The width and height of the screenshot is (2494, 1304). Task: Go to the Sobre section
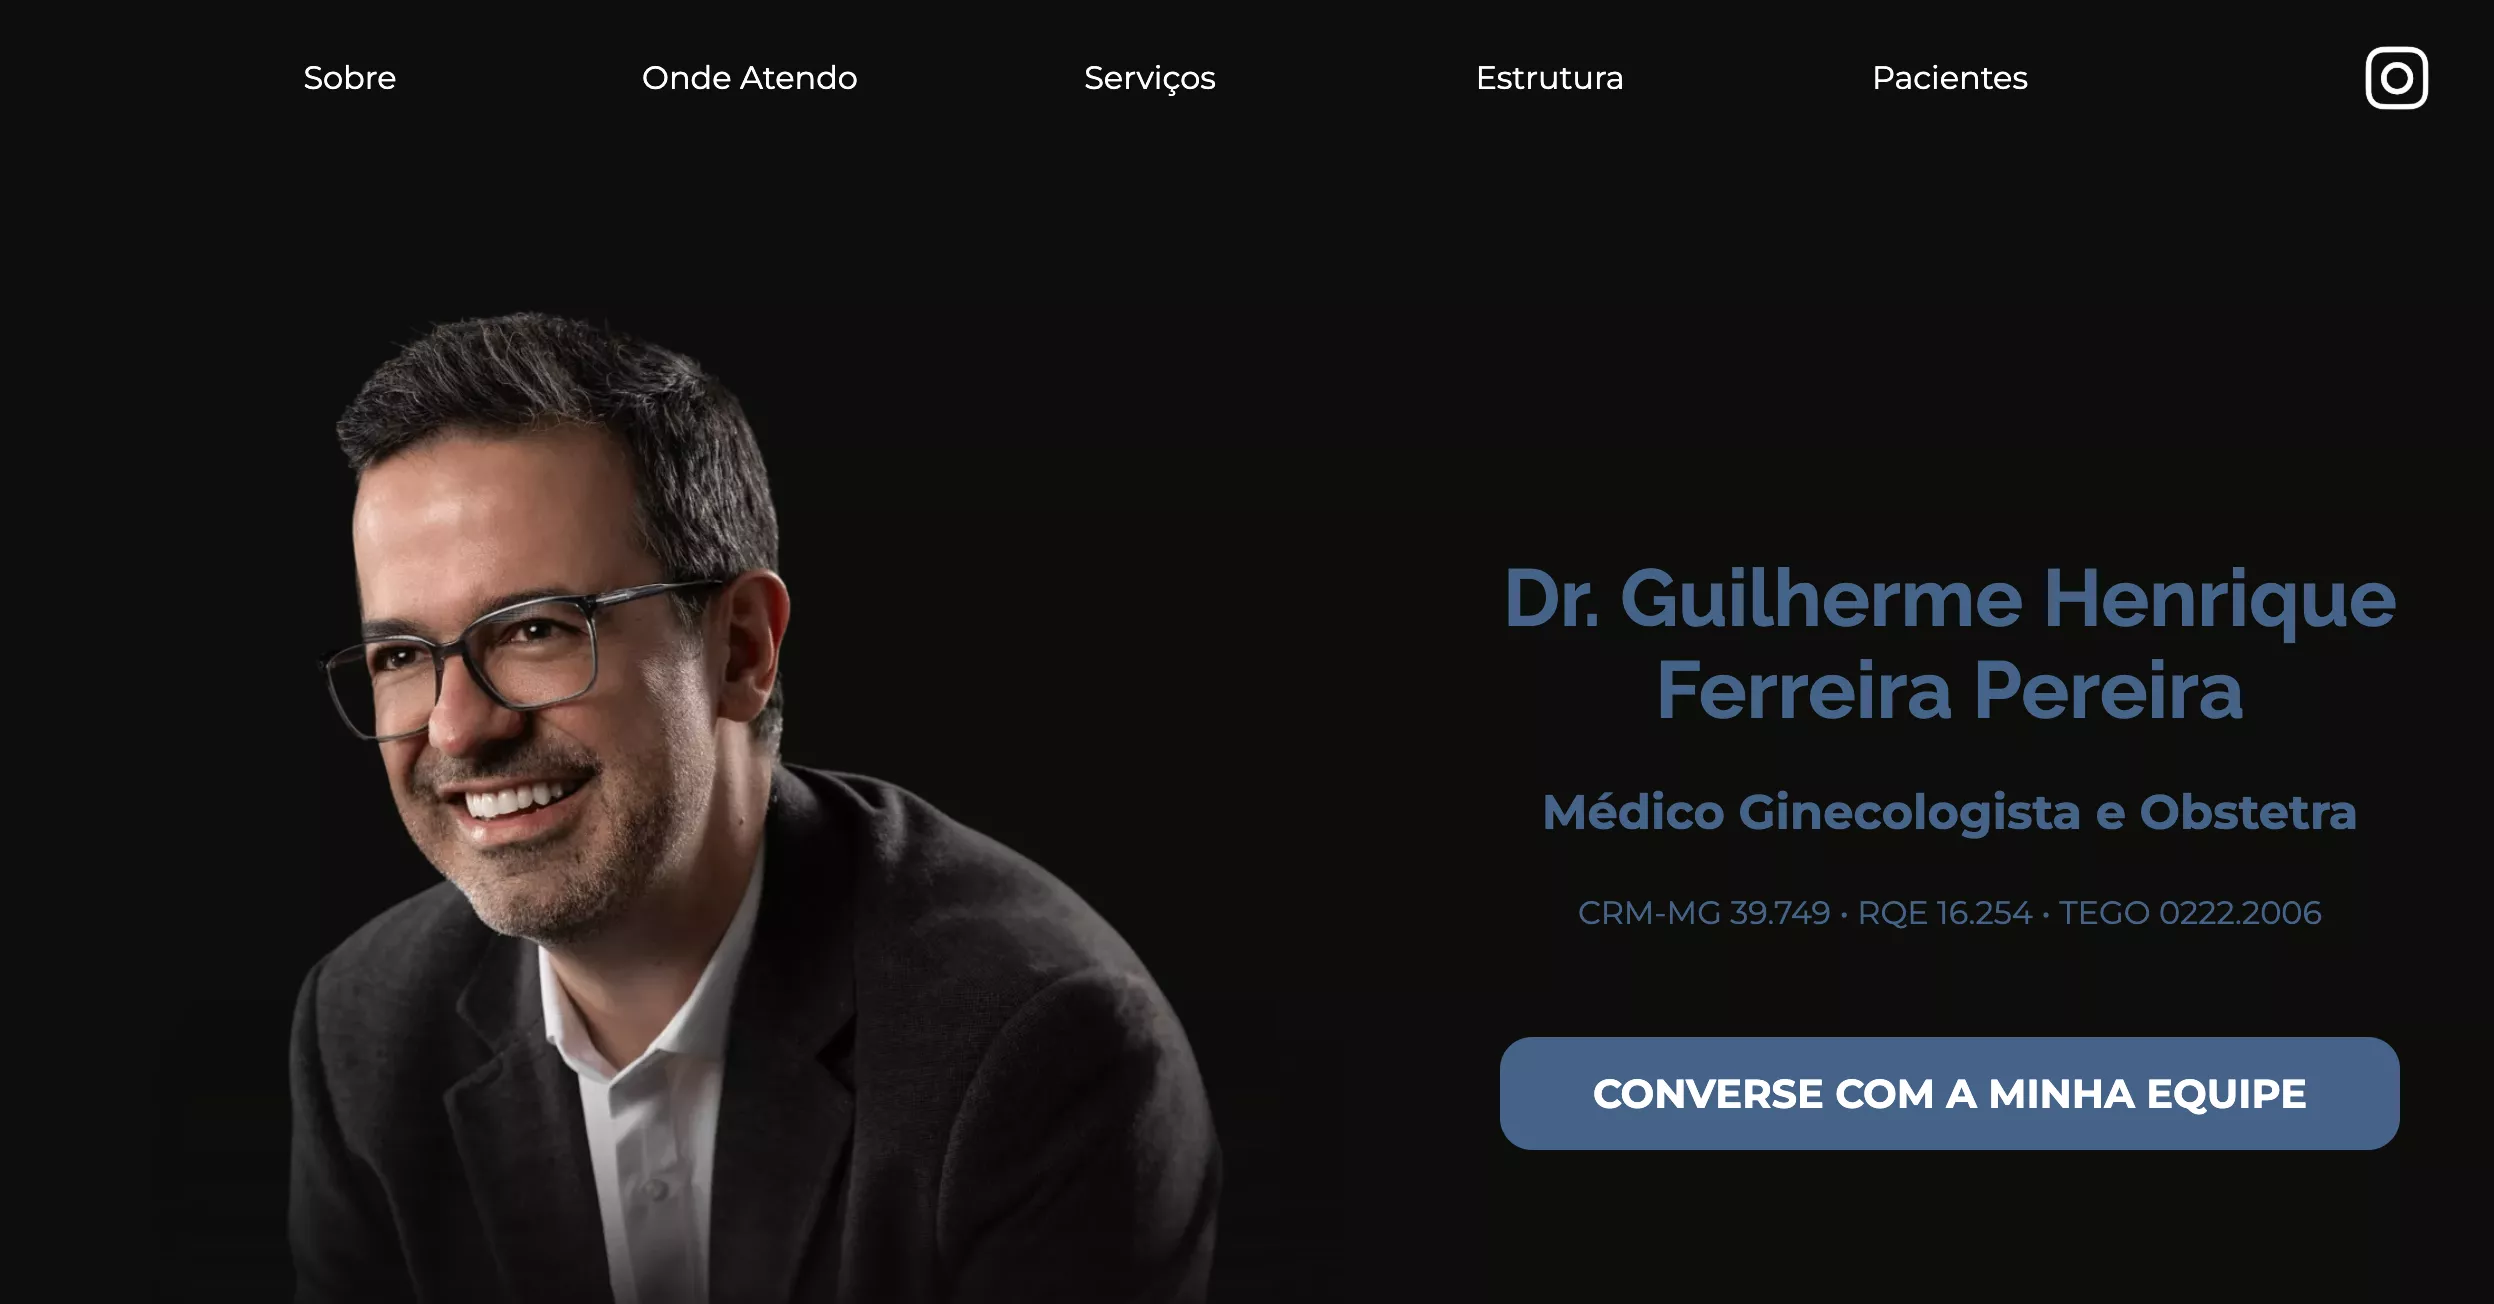click(x=349, y=78)
